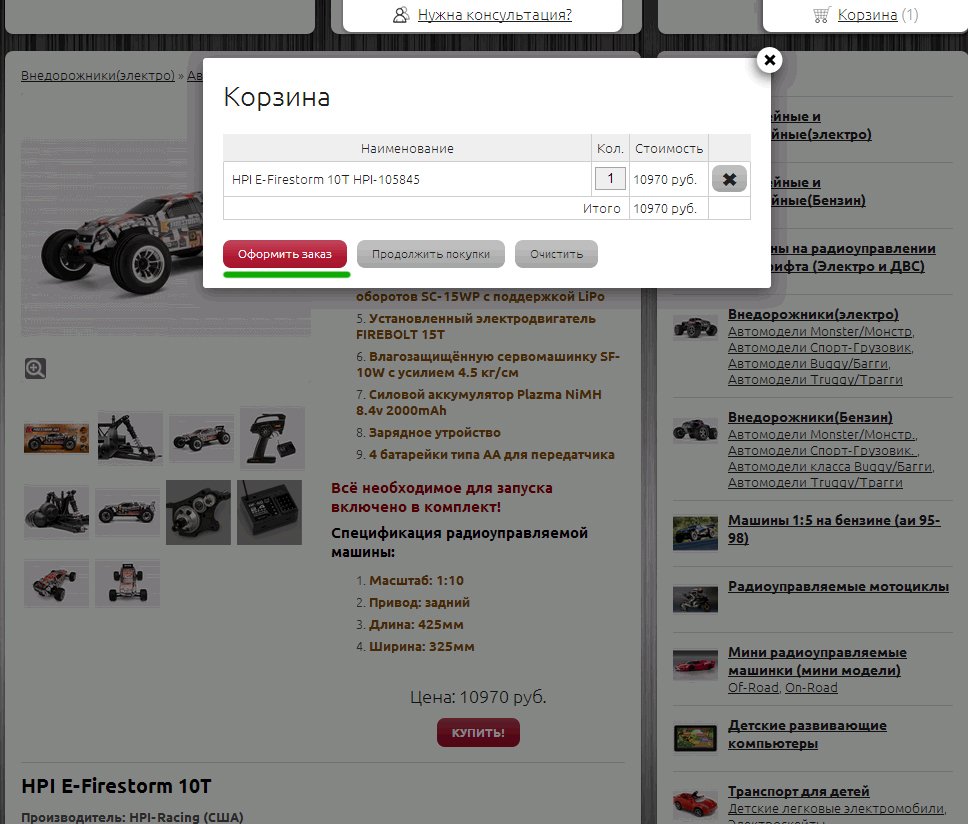
Task: Open the top-view truck thumbnail image
Action: pos(127,583)
